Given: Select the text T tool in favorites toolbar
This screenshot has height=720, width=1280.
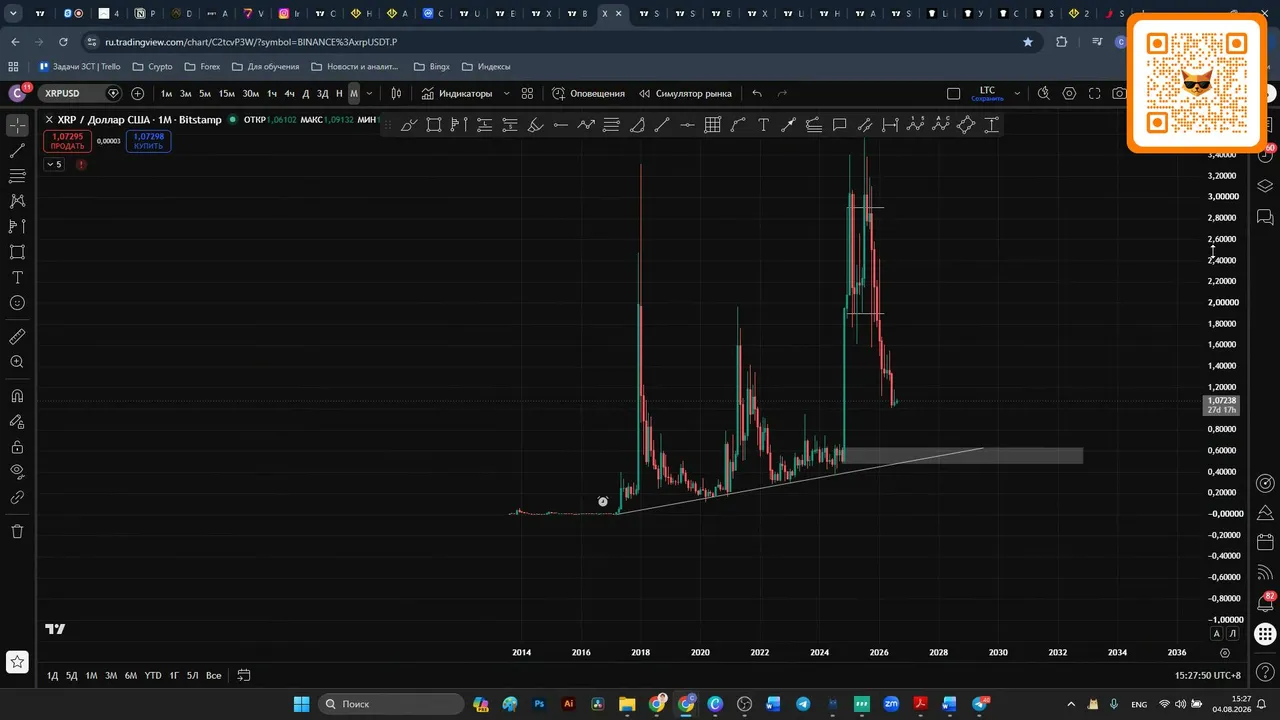Looking at the screenshot, I should click(763, 125).
